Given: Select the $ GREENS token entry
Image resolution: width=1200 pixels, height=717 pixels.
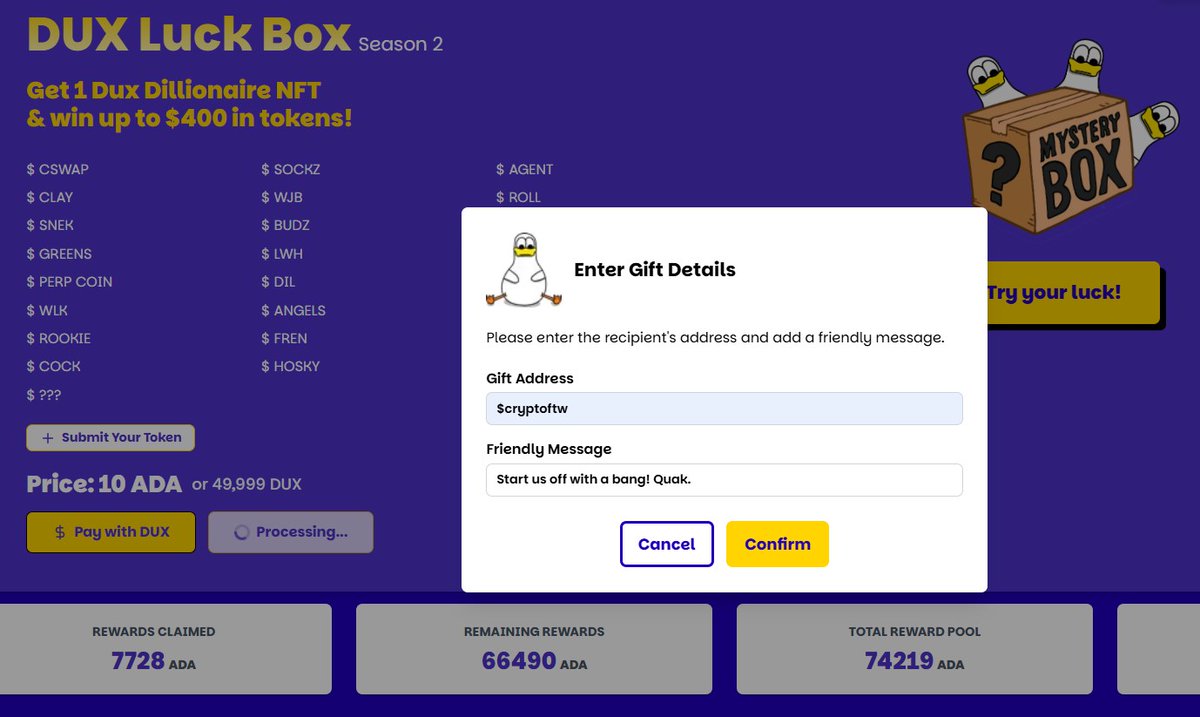Looking at the screenshot, I should (x=59, y=254).
